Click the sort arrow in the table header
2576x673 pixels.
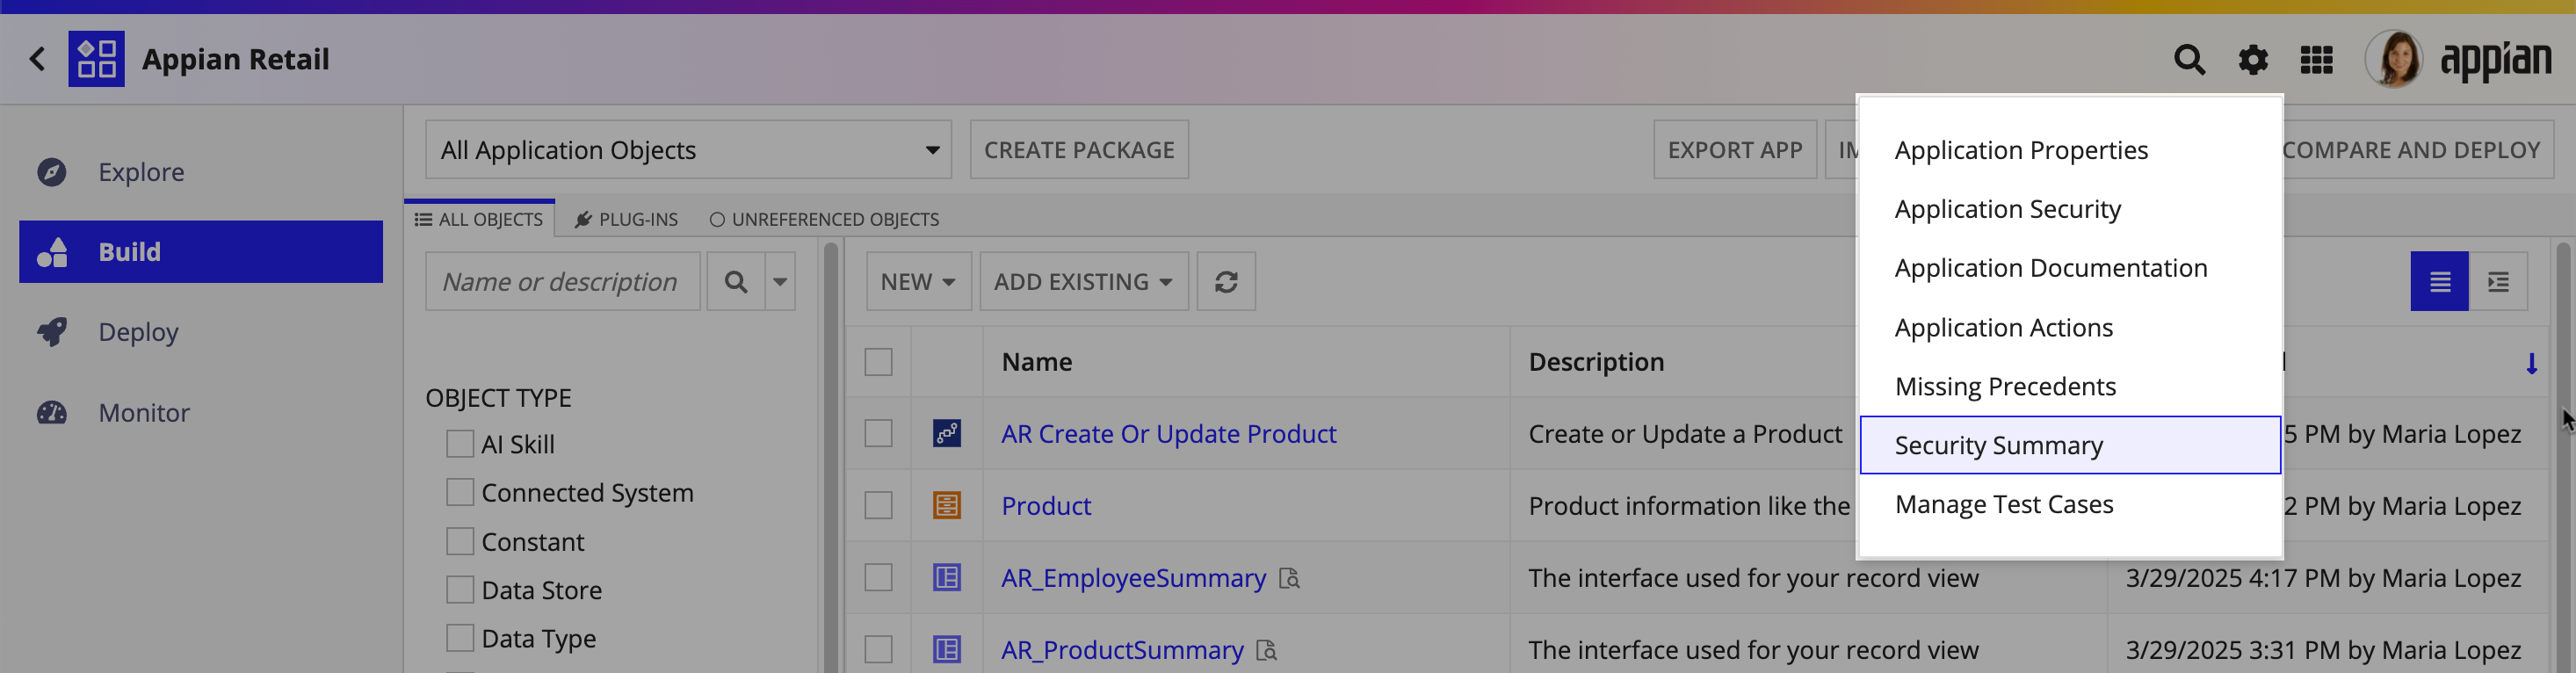2531,363
